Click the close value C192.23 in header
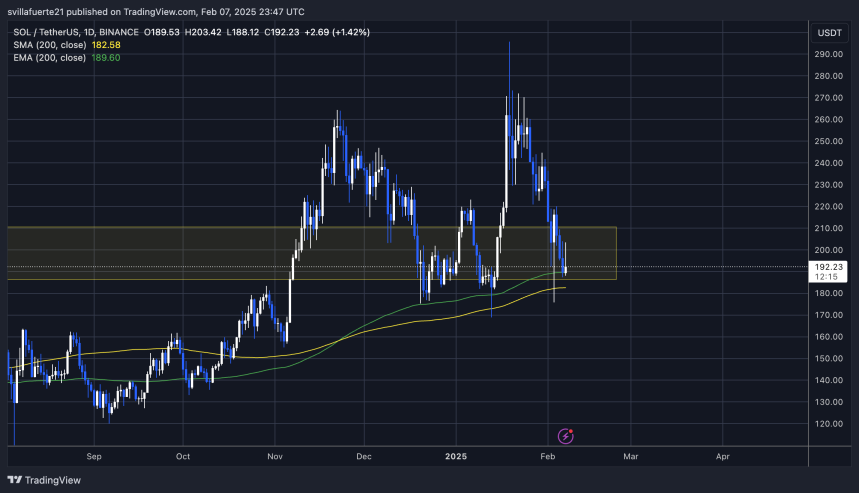The height and width of the screenshot is (493, 859). click(x=282, y=32)
